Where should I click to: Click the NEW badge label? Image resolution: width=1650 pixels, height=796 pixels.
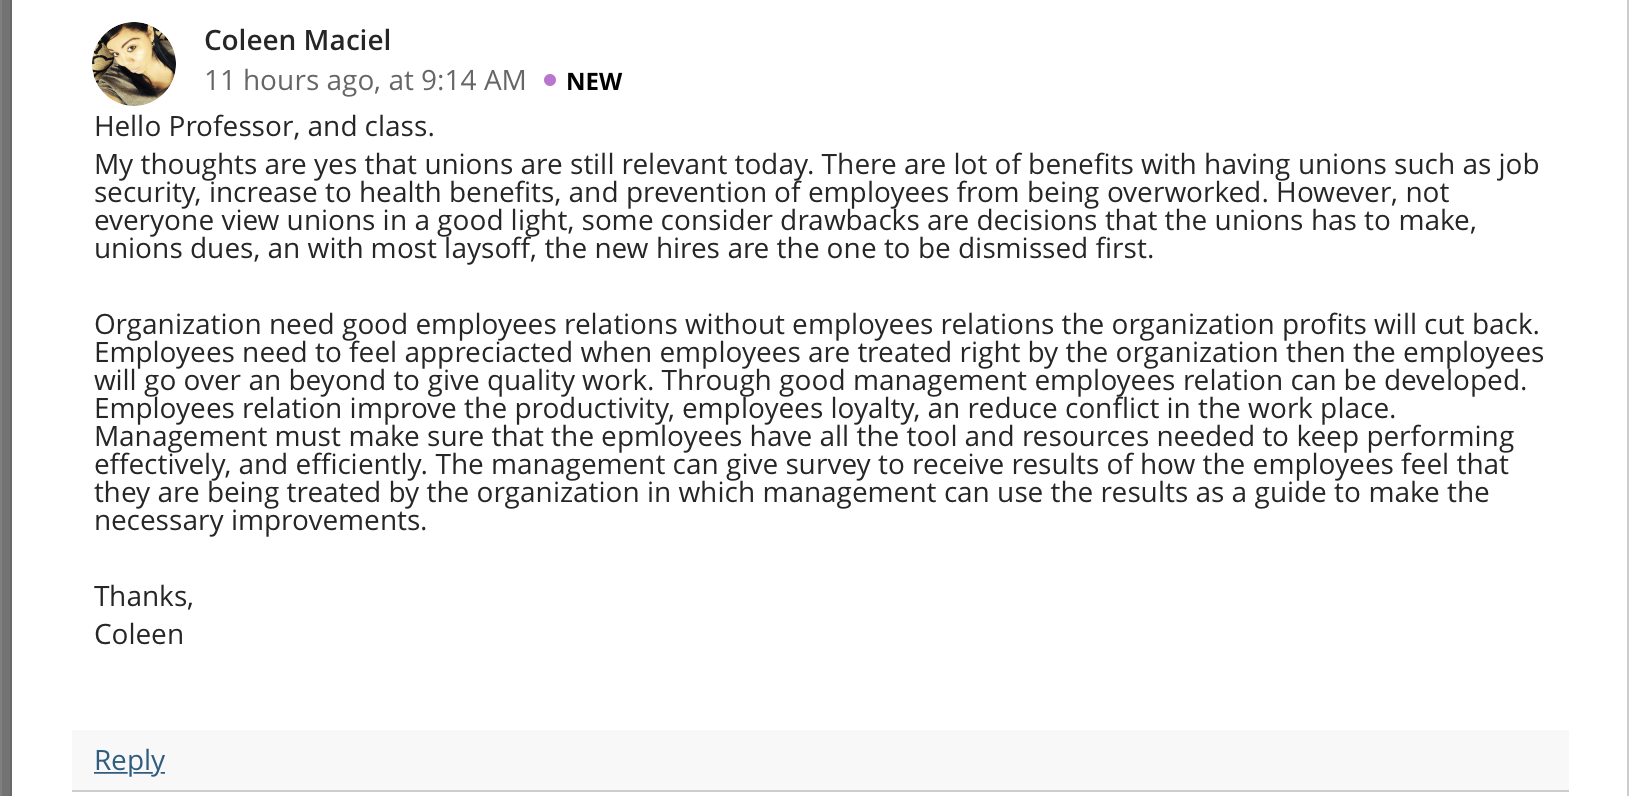pos(594,81)
